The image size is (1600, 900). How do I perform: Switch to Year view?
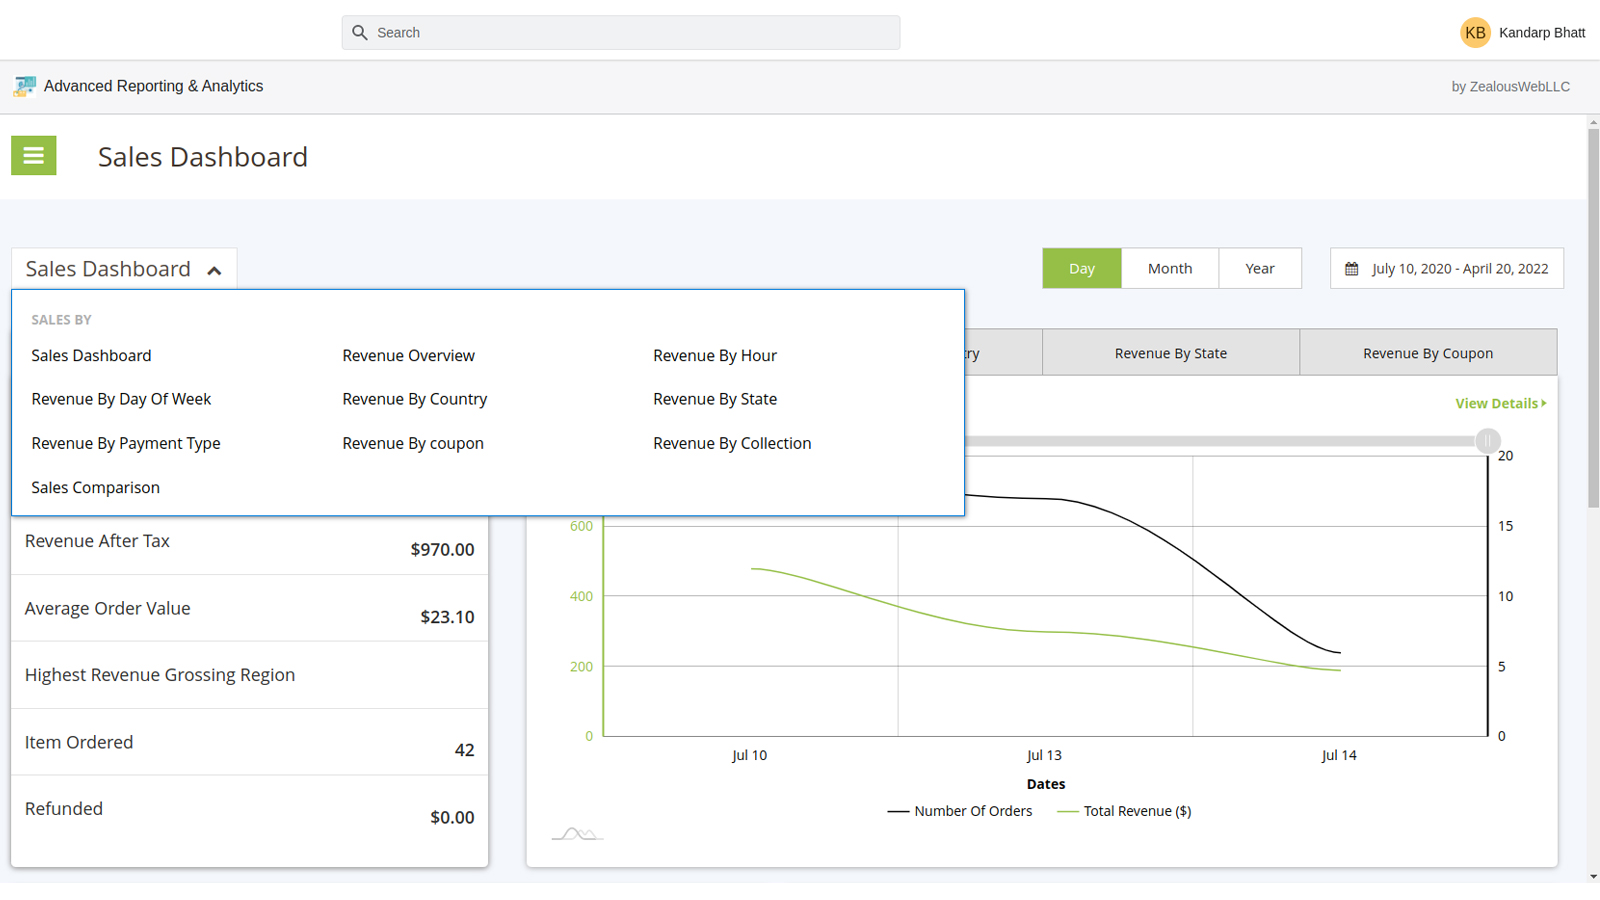point(1259,269)
